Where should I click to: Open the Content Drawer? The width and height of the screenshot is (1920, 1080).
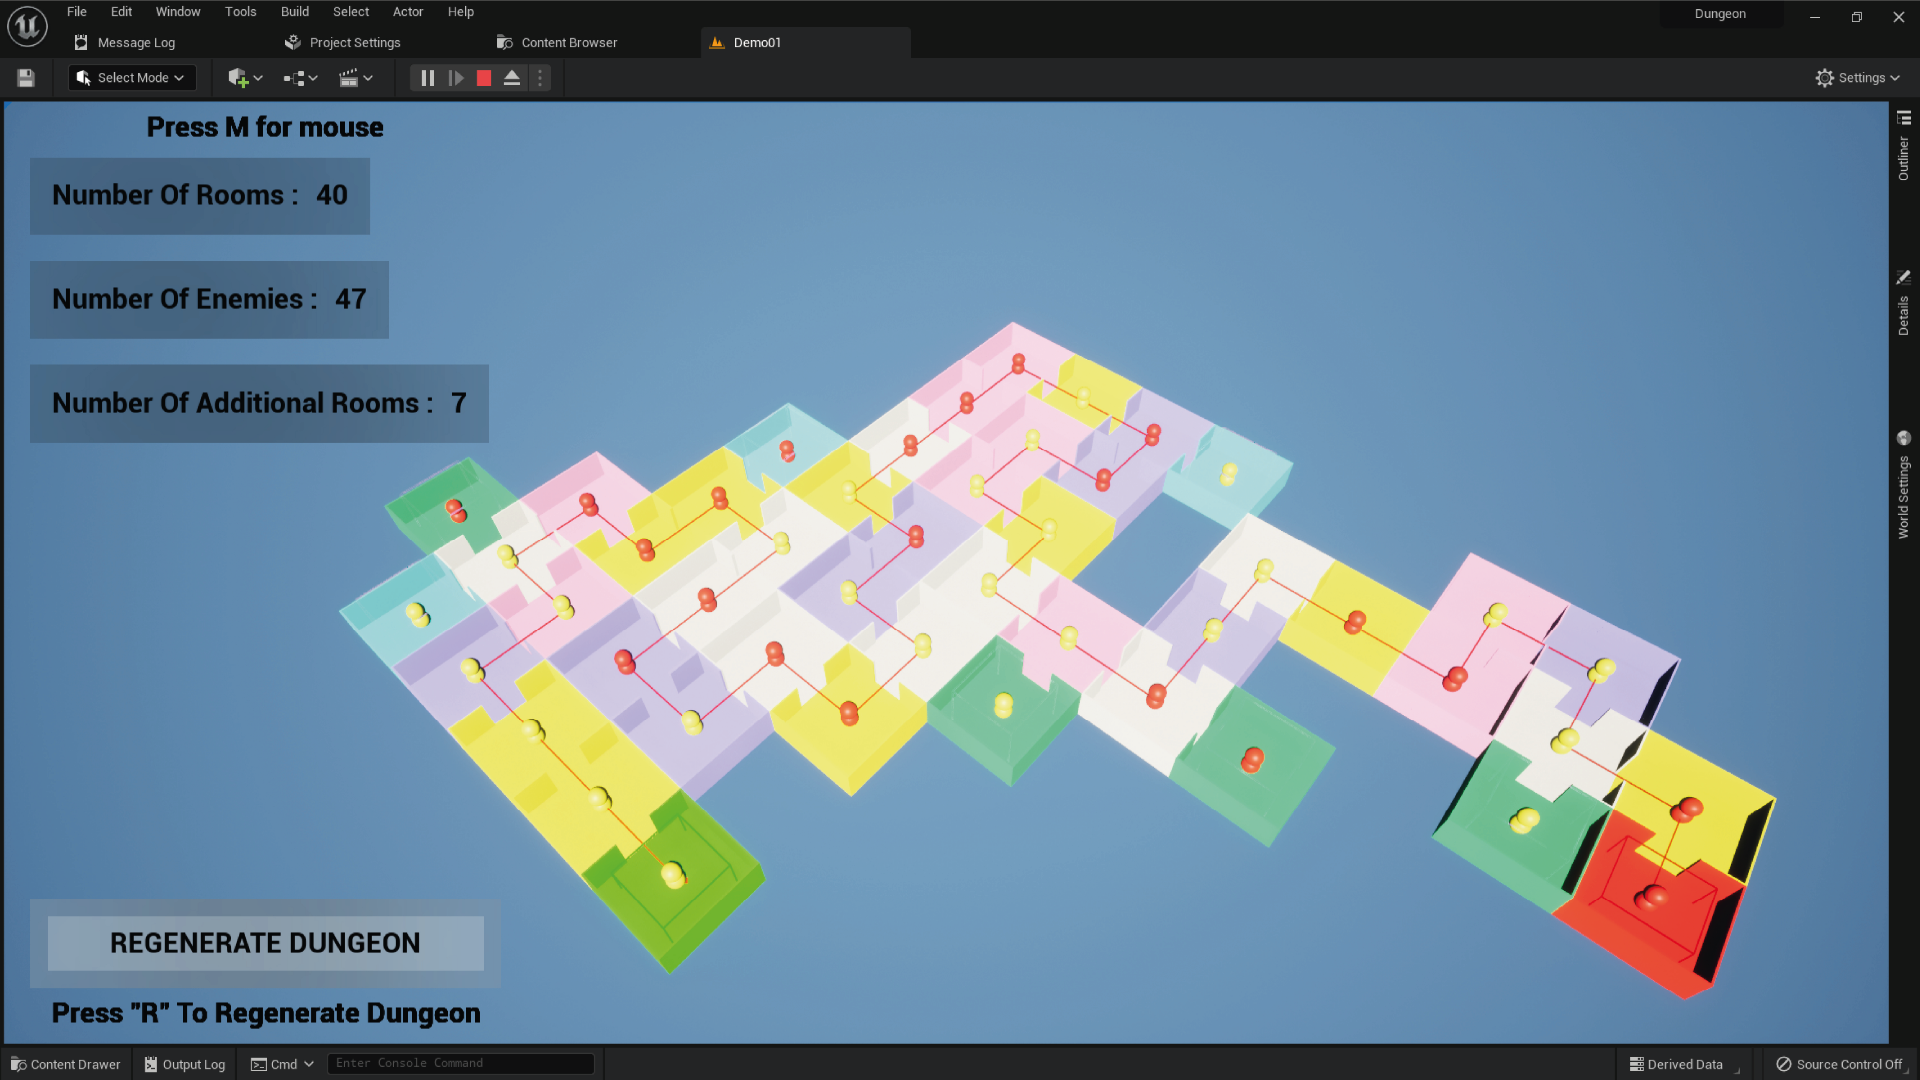(65, 1064)
